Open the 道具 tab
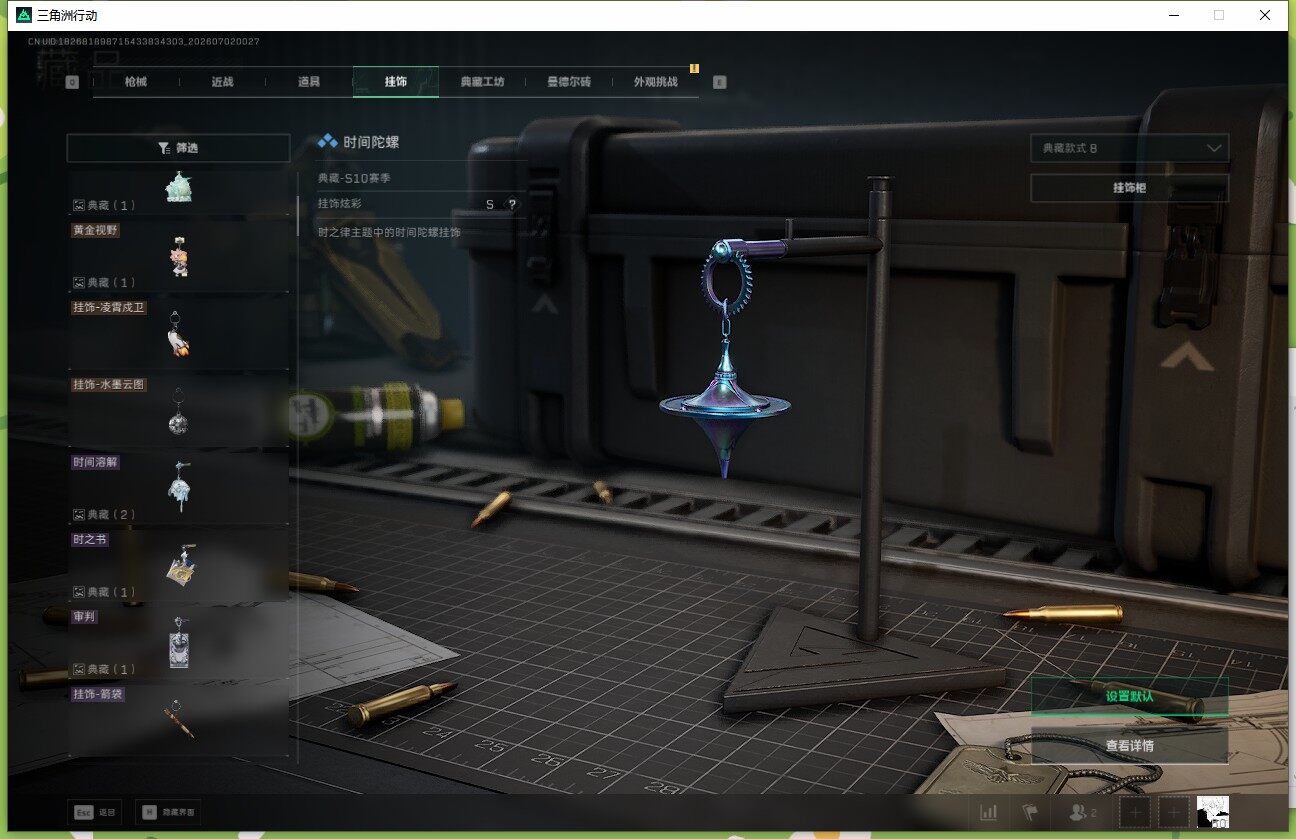Viewport: 1296px width, 839px height. [x=309, y=82]
